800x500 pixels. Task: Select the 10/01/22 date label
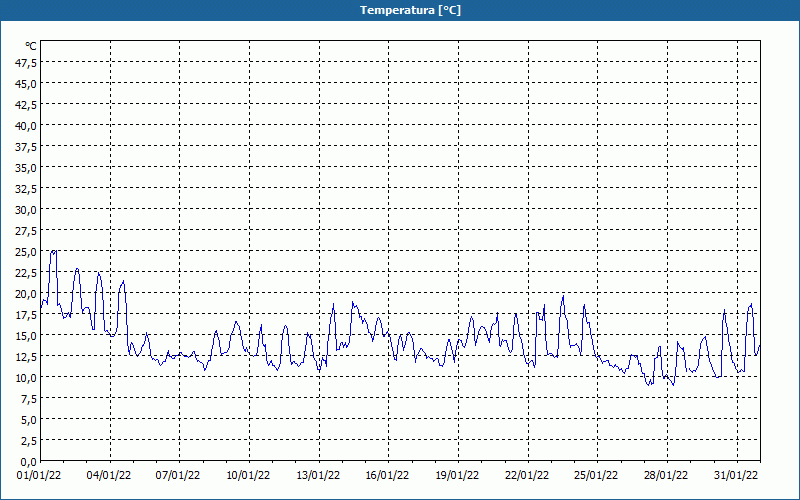click(x=248, y=476)
